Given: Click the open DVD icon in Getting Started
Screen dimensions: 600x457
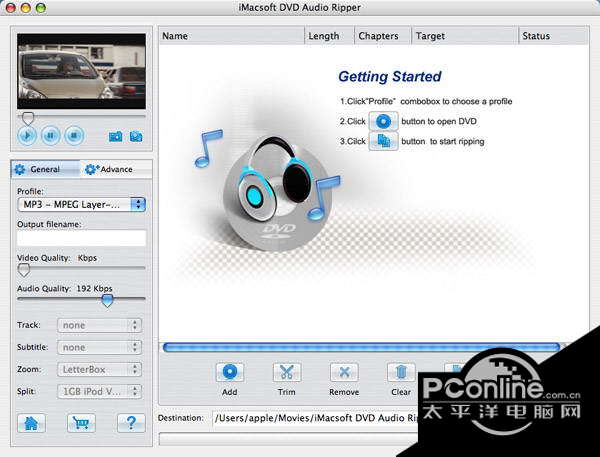Looking at the screenshot, I should coord(383,121).
